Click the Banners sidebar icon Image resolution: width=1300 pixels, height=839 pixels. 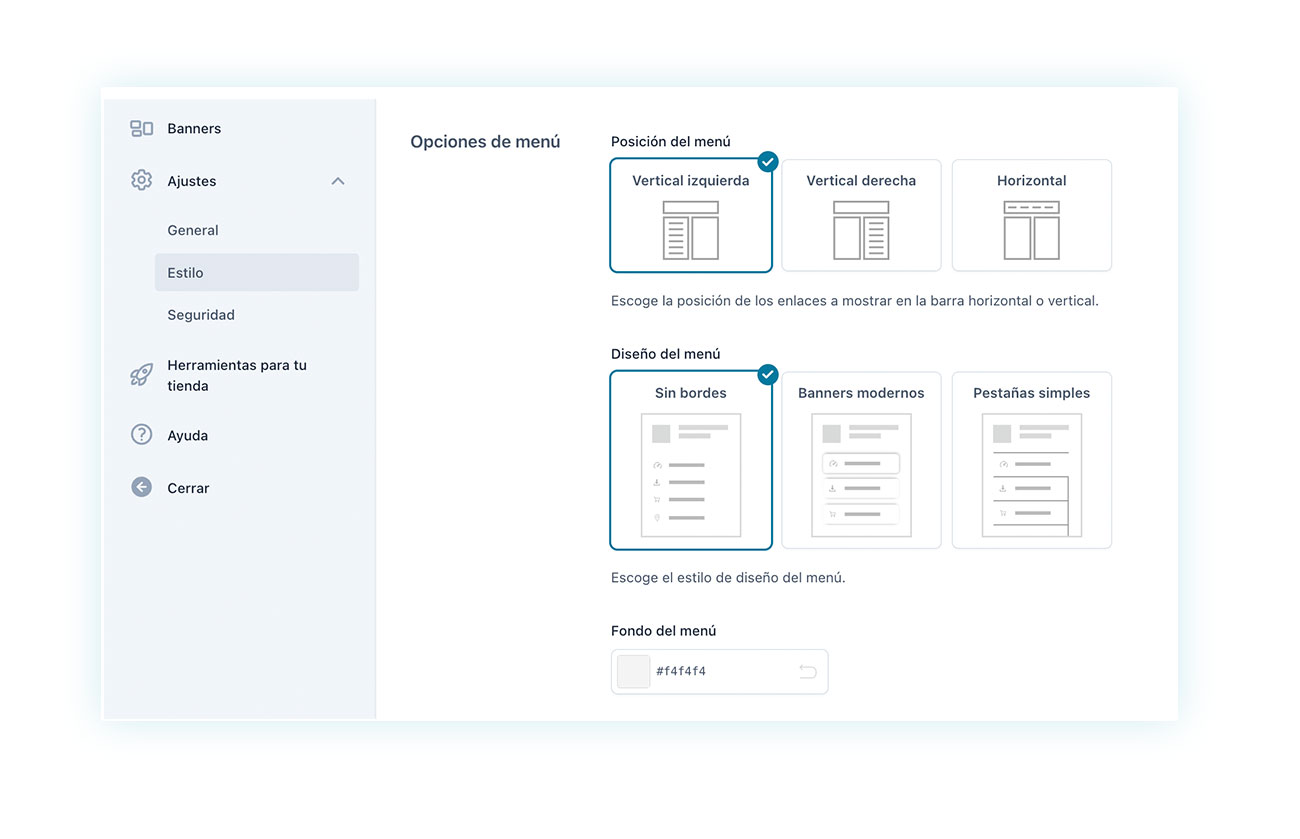(141, 128)
